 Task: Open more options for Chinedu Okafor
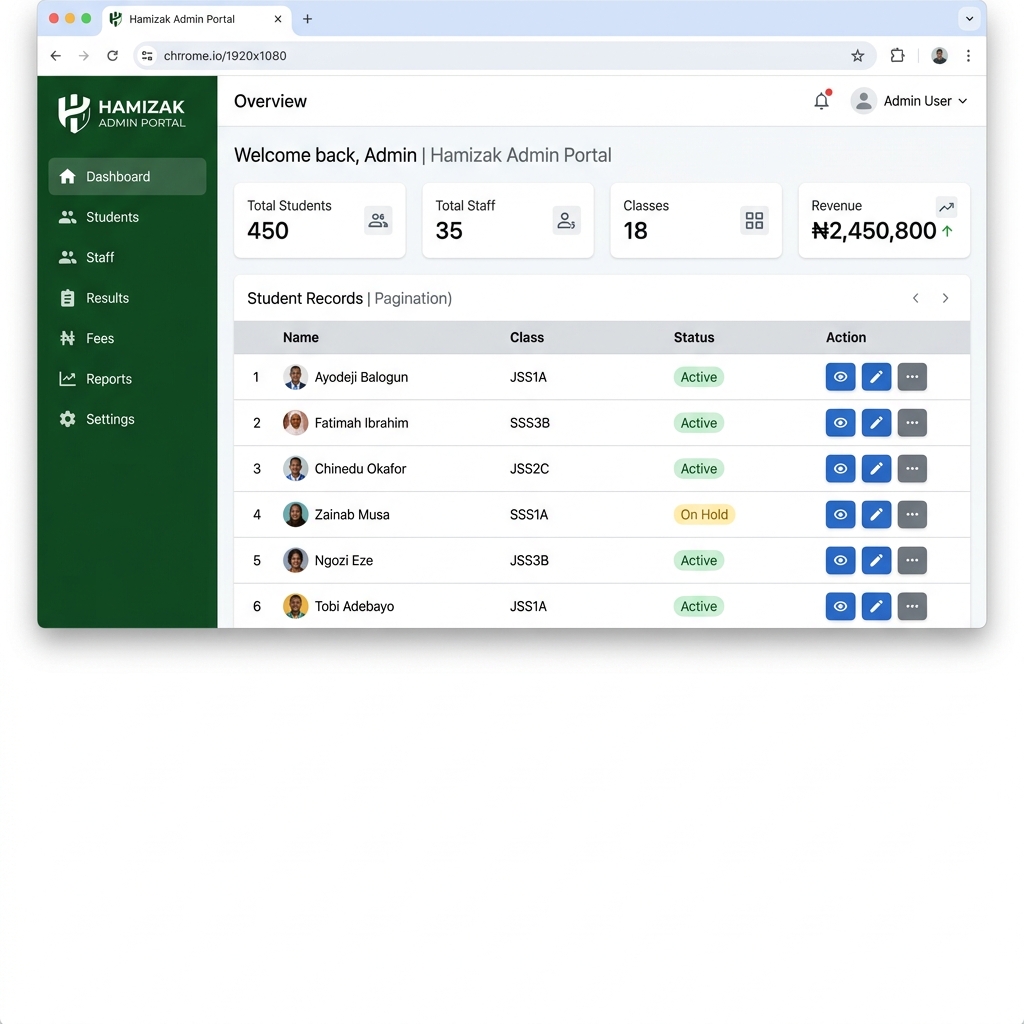click(x=912, y=468)
